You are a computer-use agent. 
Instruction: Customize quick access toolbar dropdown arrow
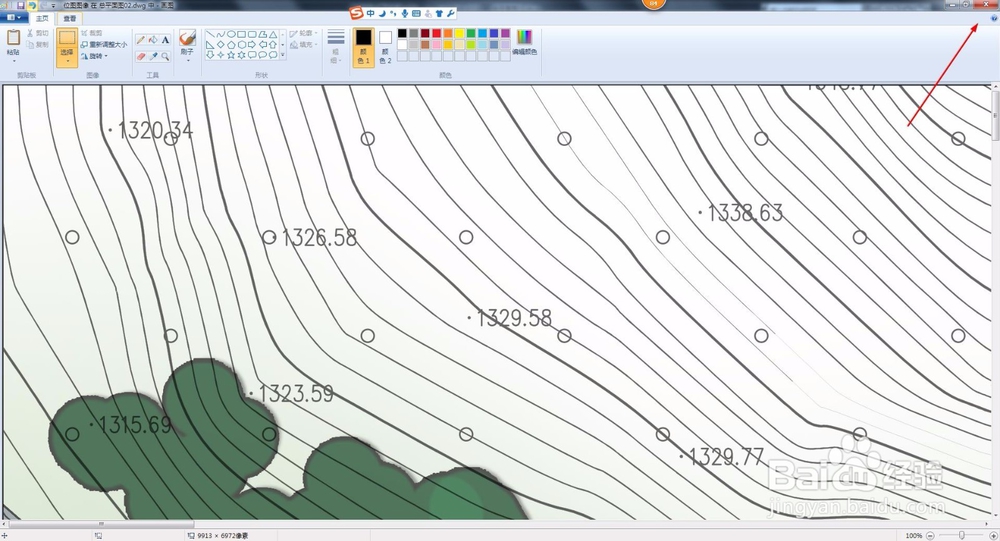[x=54, y=6]
